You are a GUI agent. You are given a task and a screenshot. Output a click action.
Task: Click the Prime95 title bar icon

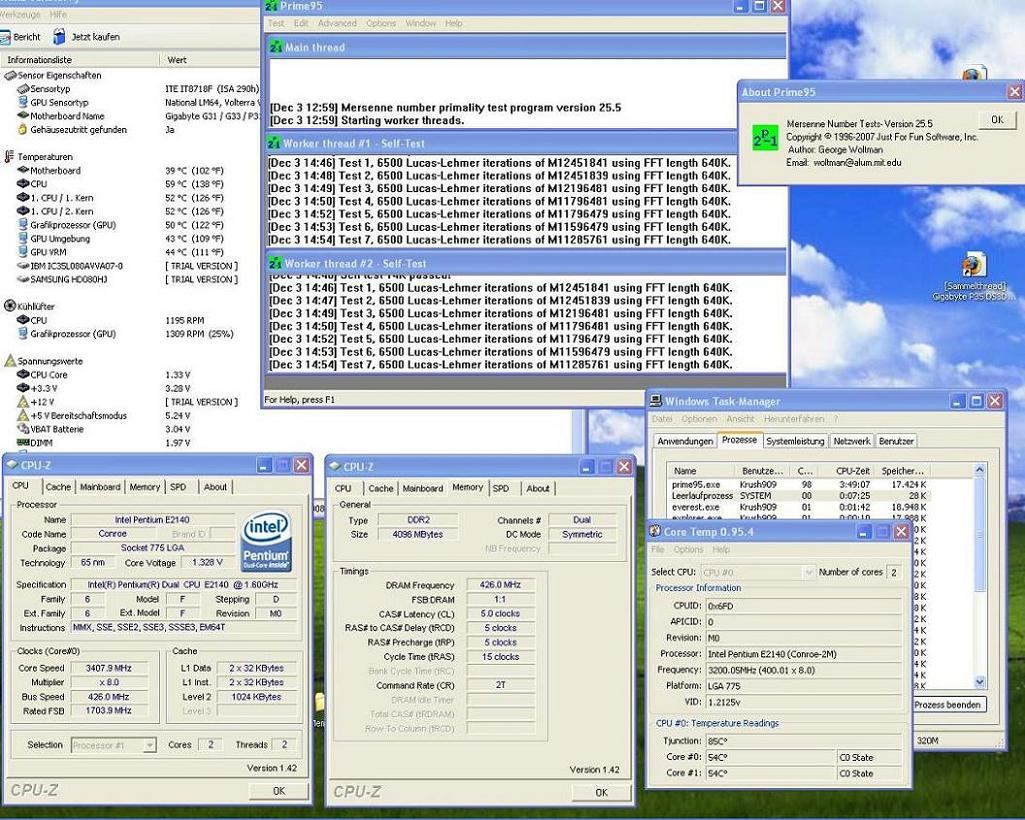pos(272,6)
